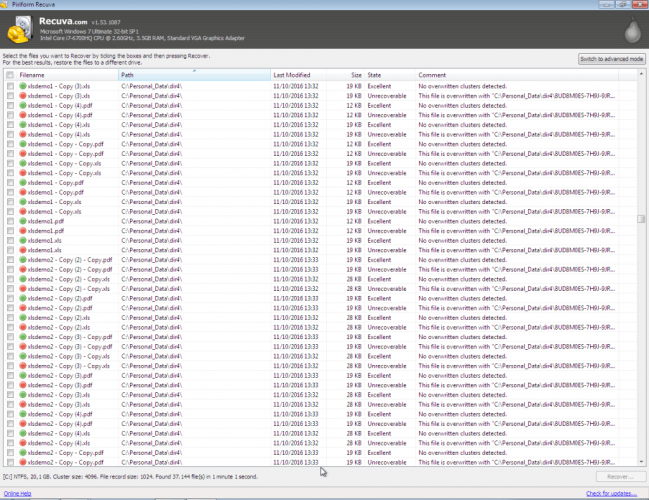This screenshot has width=649, height=500.
Task: Tick checkbox for Unrecoverable xlsdemo2 - Copy (2) - Copy.pdf
Action: point(10,269)
